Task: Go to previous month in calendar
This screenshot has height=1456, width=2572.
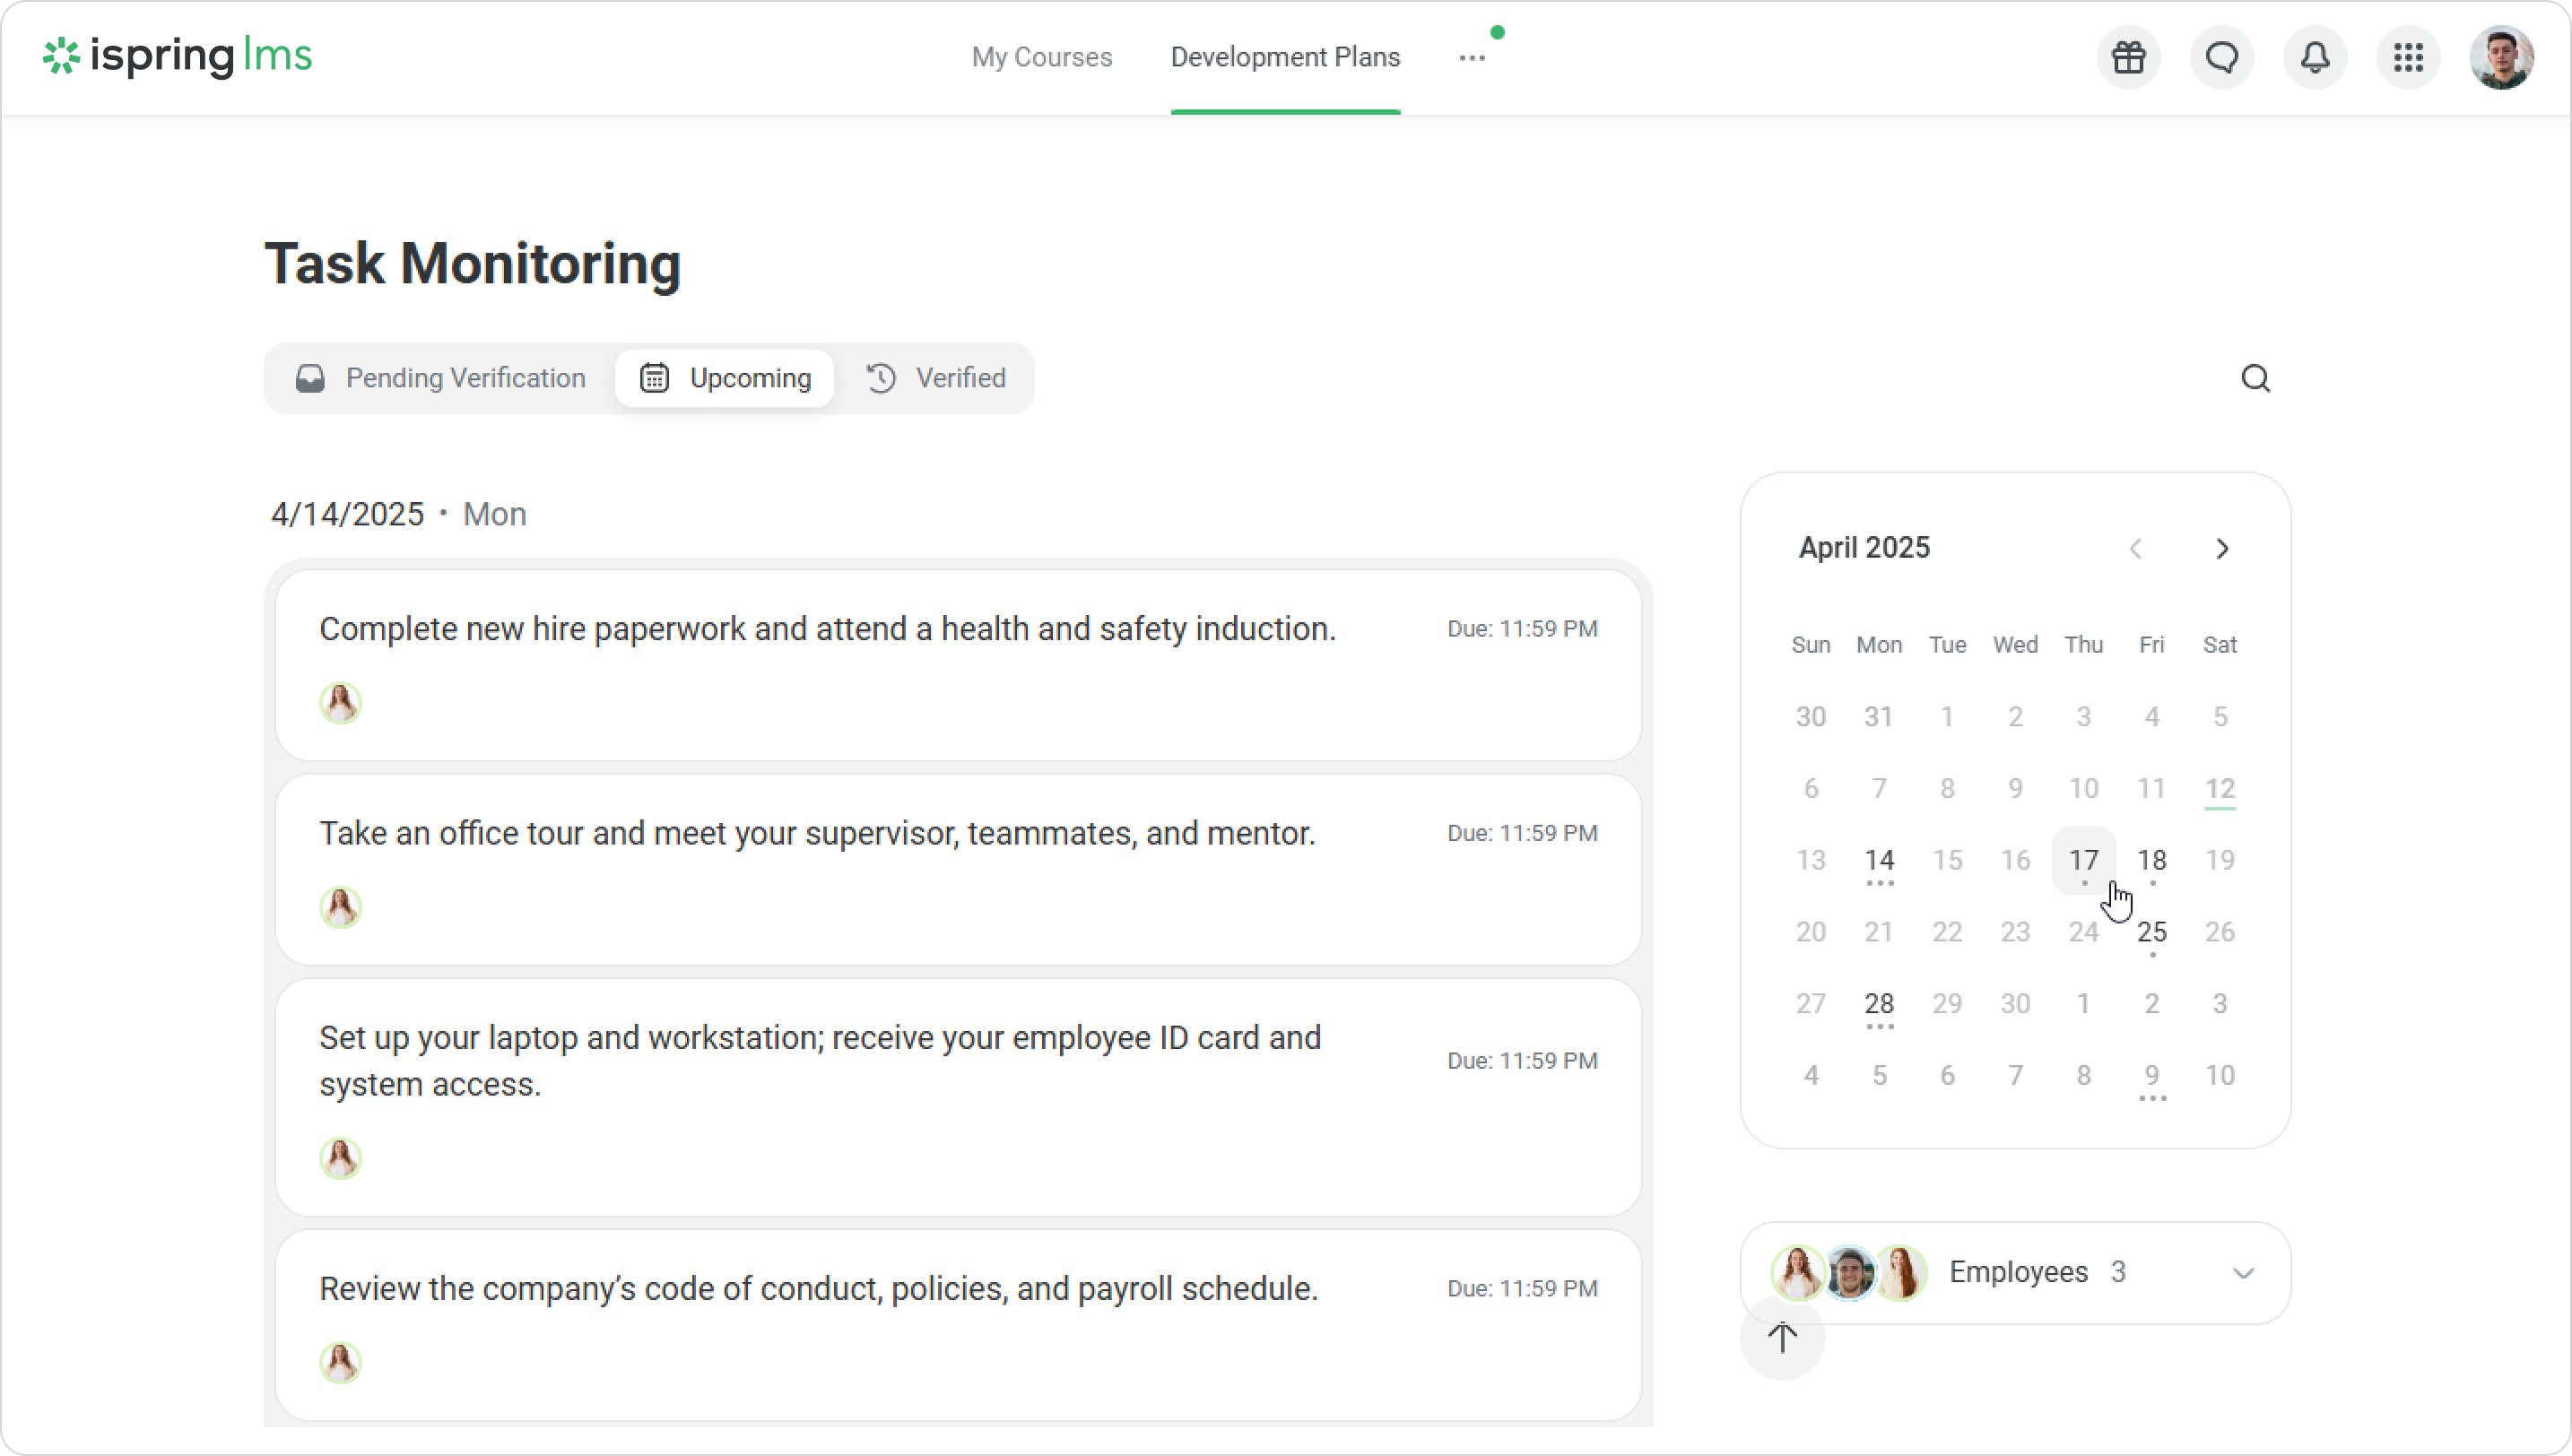Action: 2136,549
